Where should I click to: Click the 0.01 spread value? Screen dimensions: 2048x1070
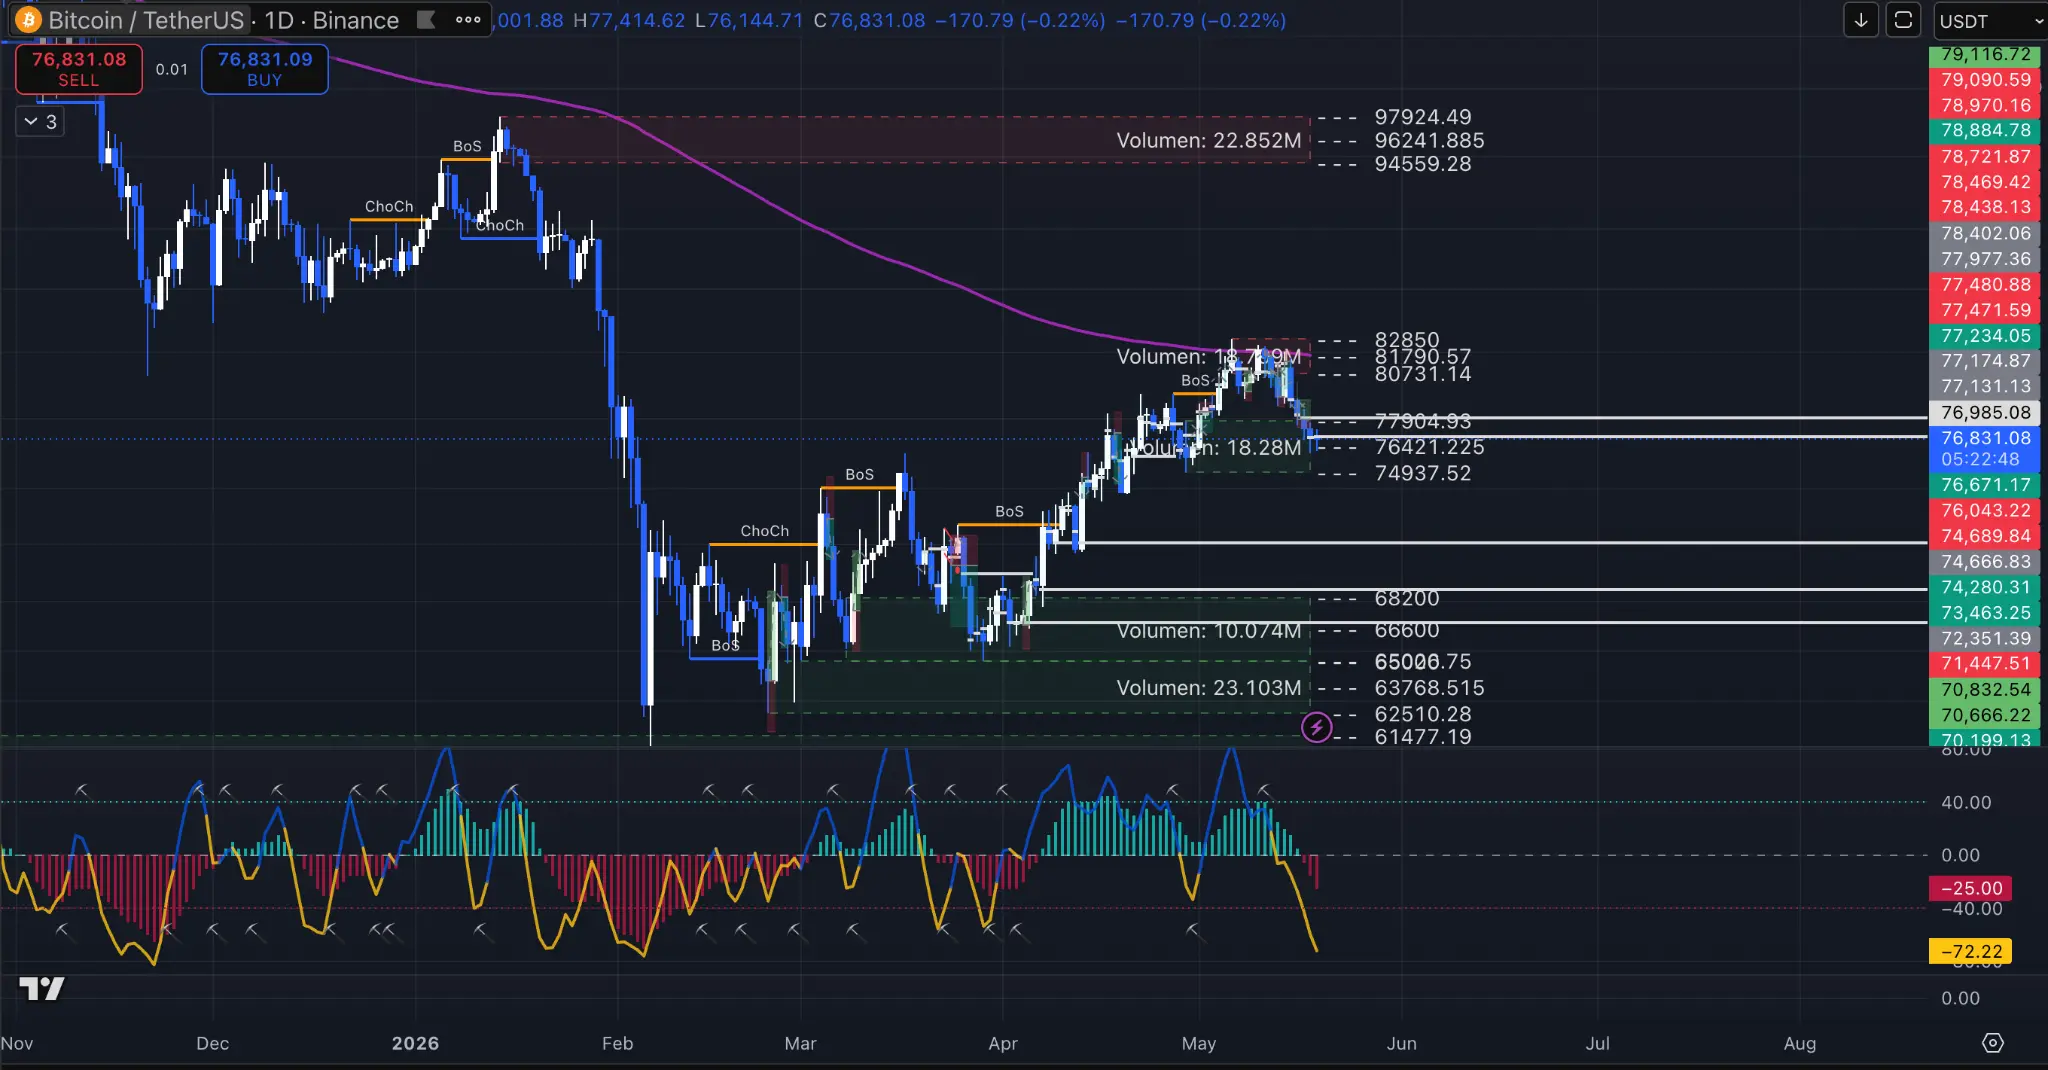click(x=172, y=69)
